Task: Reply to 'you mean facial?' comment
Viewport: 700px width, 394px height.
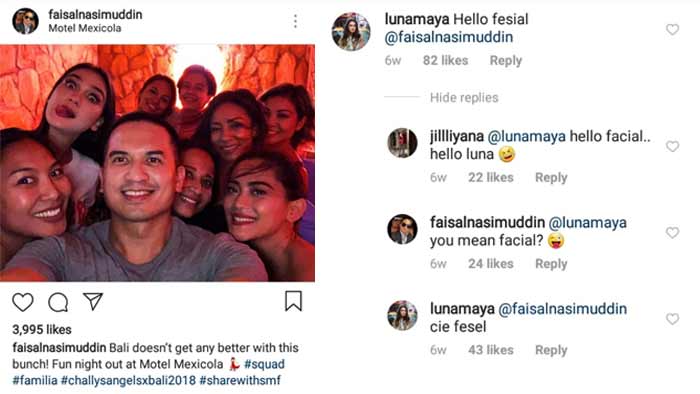Action: [551, 264]
